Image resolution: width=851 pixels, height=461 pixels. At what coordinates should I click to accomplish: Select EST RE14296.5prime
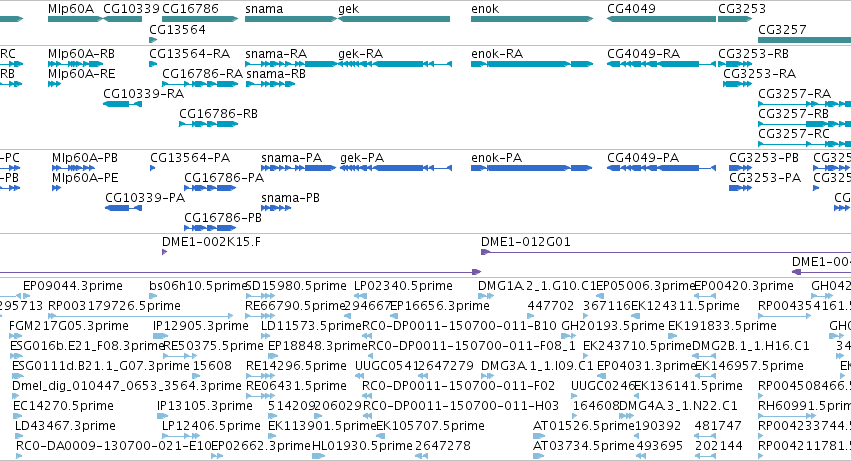pos(296,367)
